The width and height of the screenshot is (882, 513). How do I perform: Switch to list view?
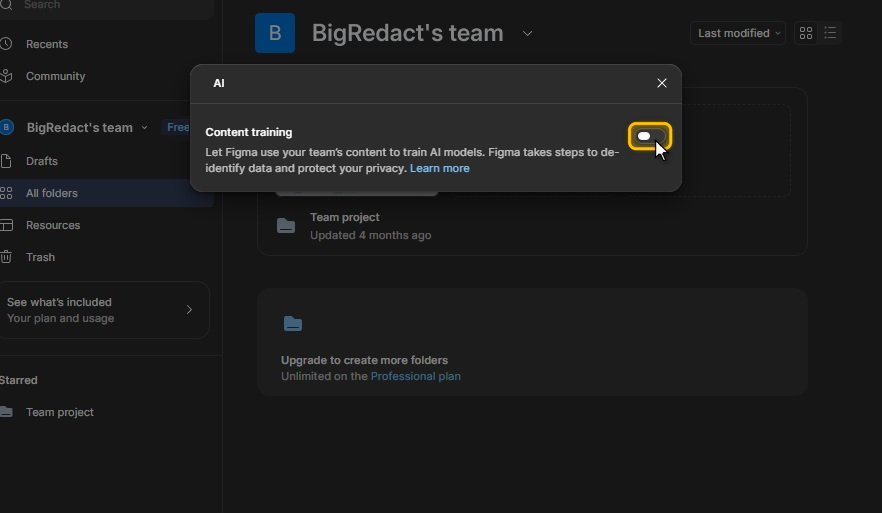point(830,33)
